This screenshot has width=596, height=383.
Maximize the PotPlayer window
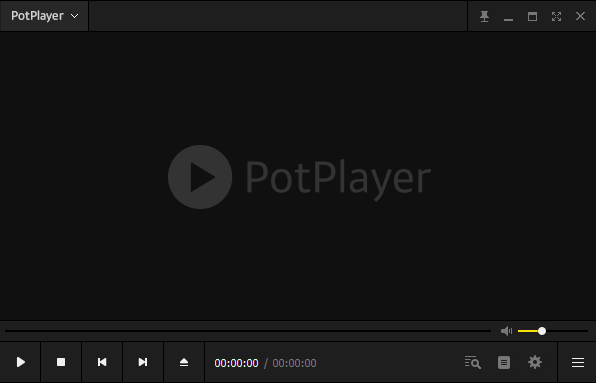point(532,16)
